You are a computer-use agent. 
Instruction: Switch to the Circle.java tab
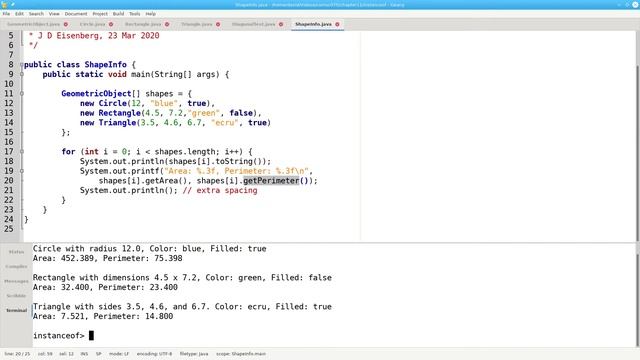pyautogui.click(x=93, y=24)
